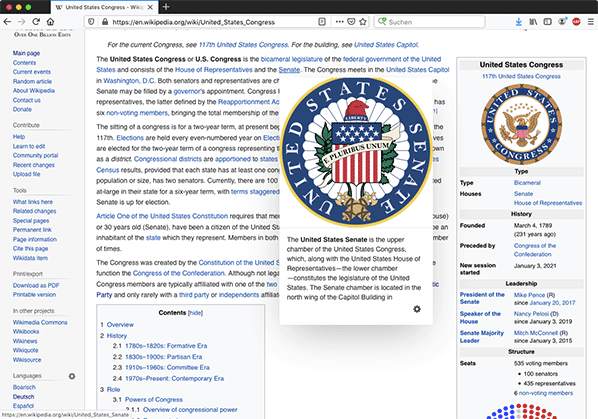Toggle the sidebar icon in toolbar
This screenshot has height=419, width=598.
coord(548,22)
